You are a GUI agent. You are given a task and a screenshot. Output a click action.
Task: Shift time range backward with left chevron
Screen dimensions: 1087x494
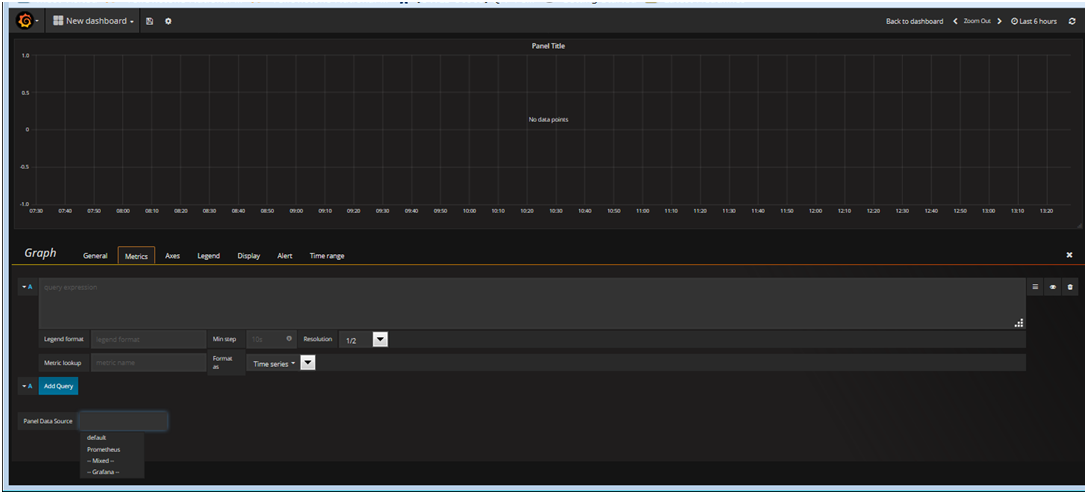pos(955,21)
